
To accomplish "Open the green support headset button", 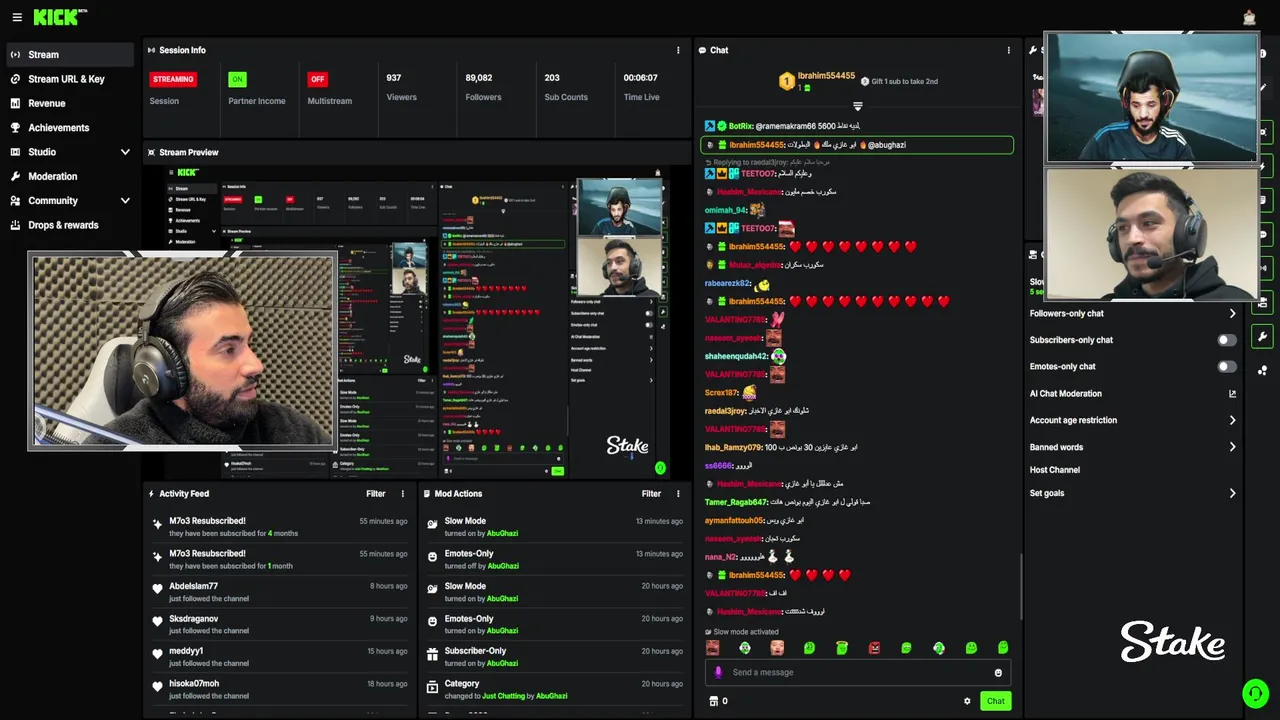I will (x=1255, y=692).
